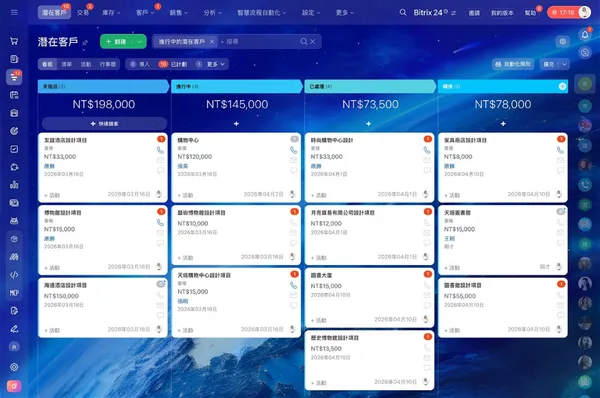This screenshot has width=600, height=398.
Task: Switch to the 清單 view tab
Action: tap(67, 64)
